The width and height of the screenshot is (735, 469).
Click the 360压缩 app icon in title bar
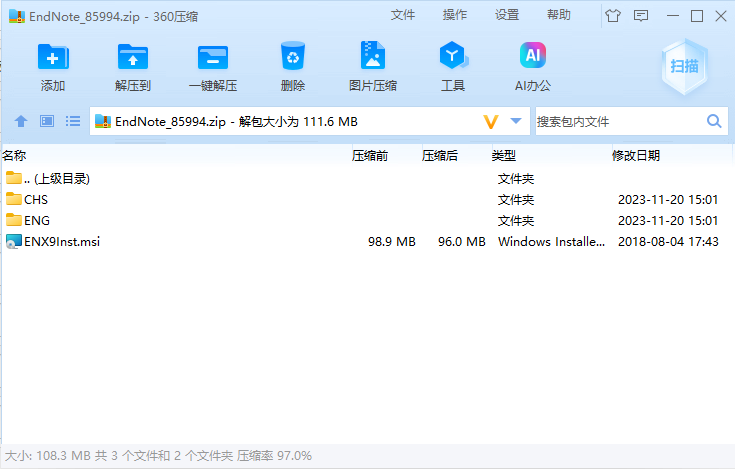point(17,16)
